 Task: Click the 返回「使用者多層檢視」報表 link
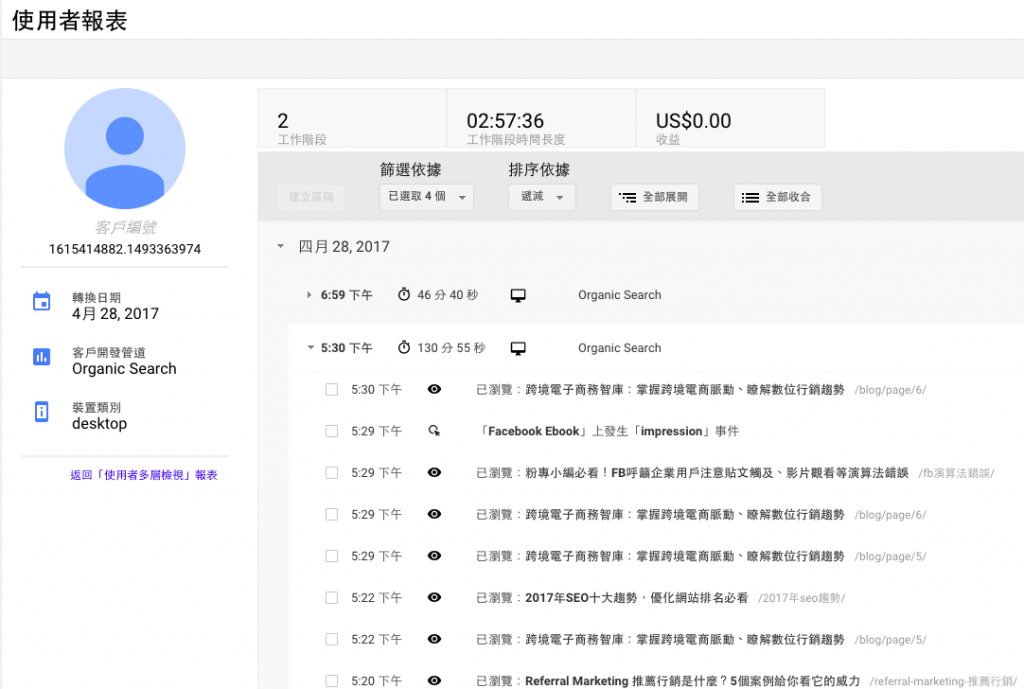click(144, 475)
